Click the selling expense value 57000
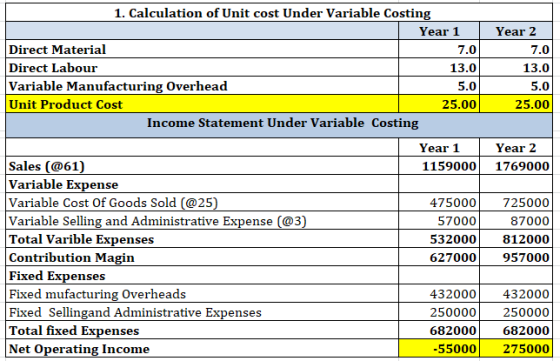This screenshot has width=560, height=361. coord(457,221)
